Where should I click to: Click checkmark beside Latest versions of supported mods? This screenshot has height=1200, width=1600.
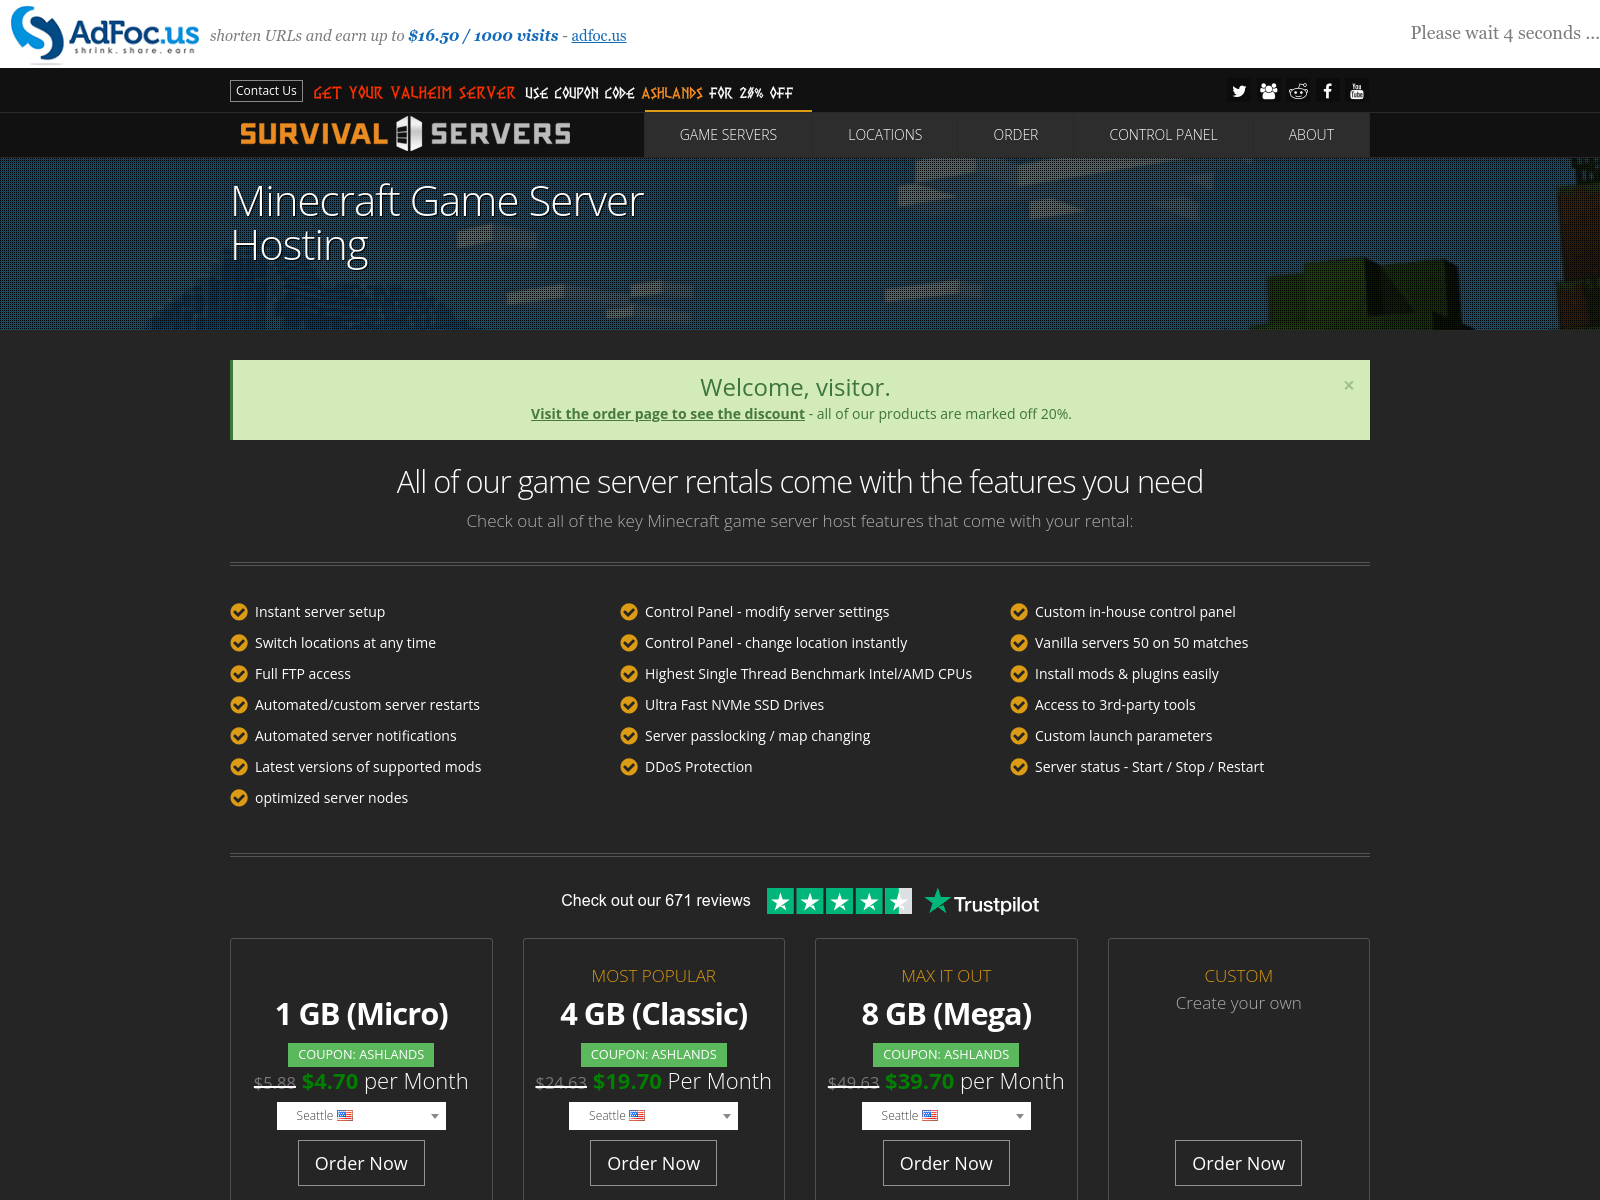pos(239,767)
